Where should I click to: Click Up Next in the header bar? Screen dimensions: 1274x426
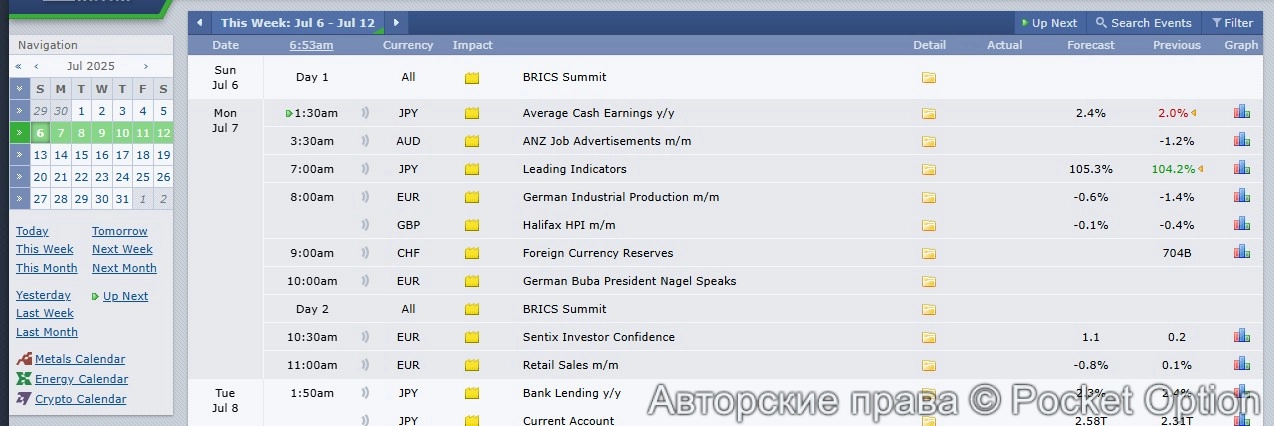1048,23
